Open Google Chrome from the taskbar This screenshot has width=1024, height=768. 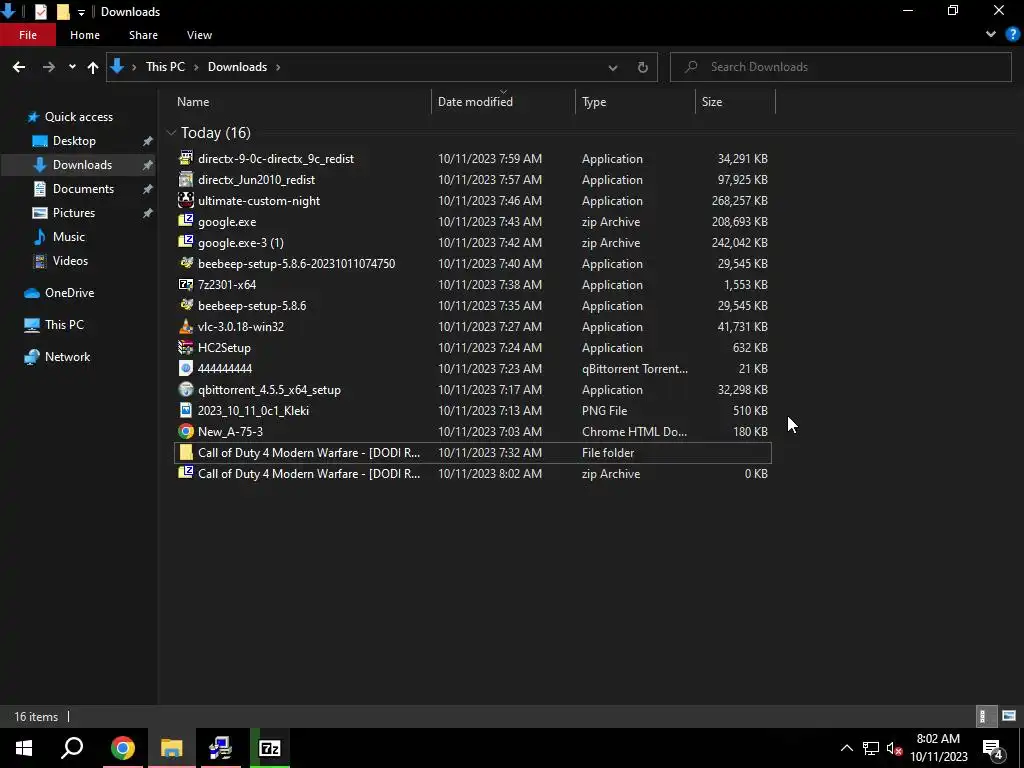tap(123, 748)
